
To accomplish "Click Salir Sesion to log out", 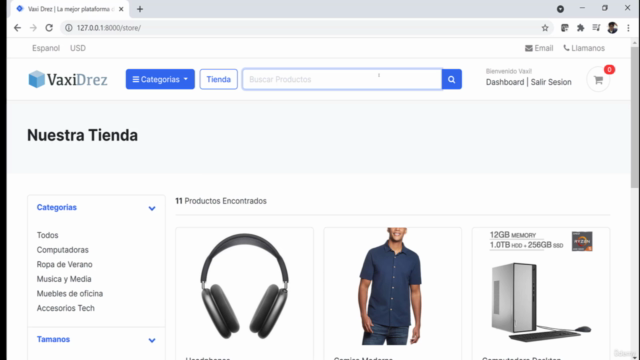I will [551, 82].
